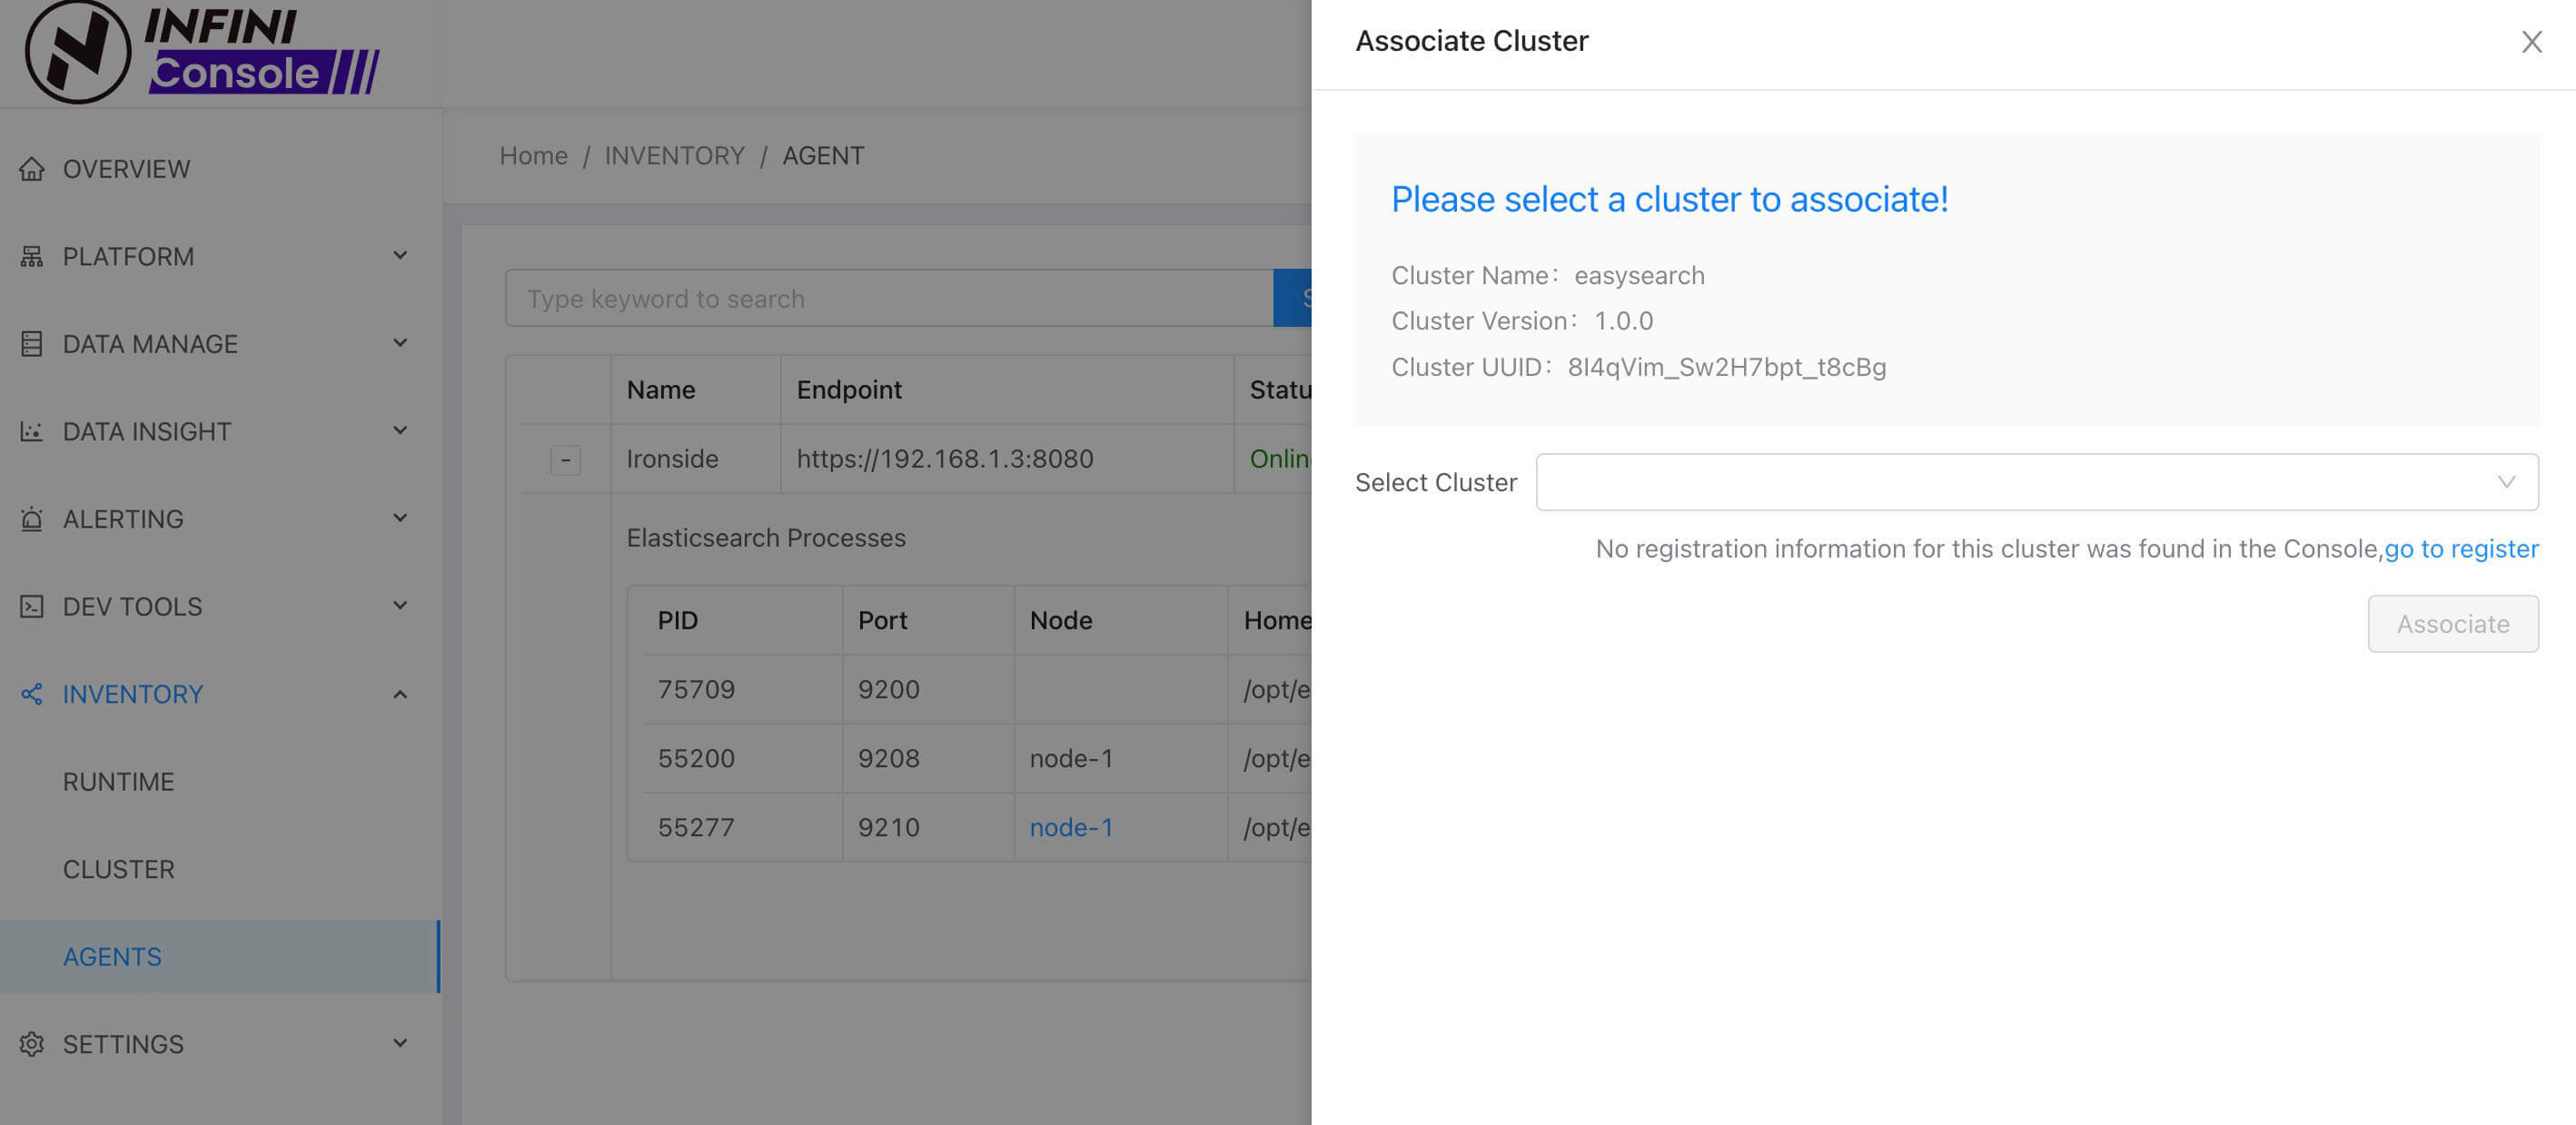Click the Platform sidebar icon
Viewport: 2576px width, 1125px height.
coord(32,257)
